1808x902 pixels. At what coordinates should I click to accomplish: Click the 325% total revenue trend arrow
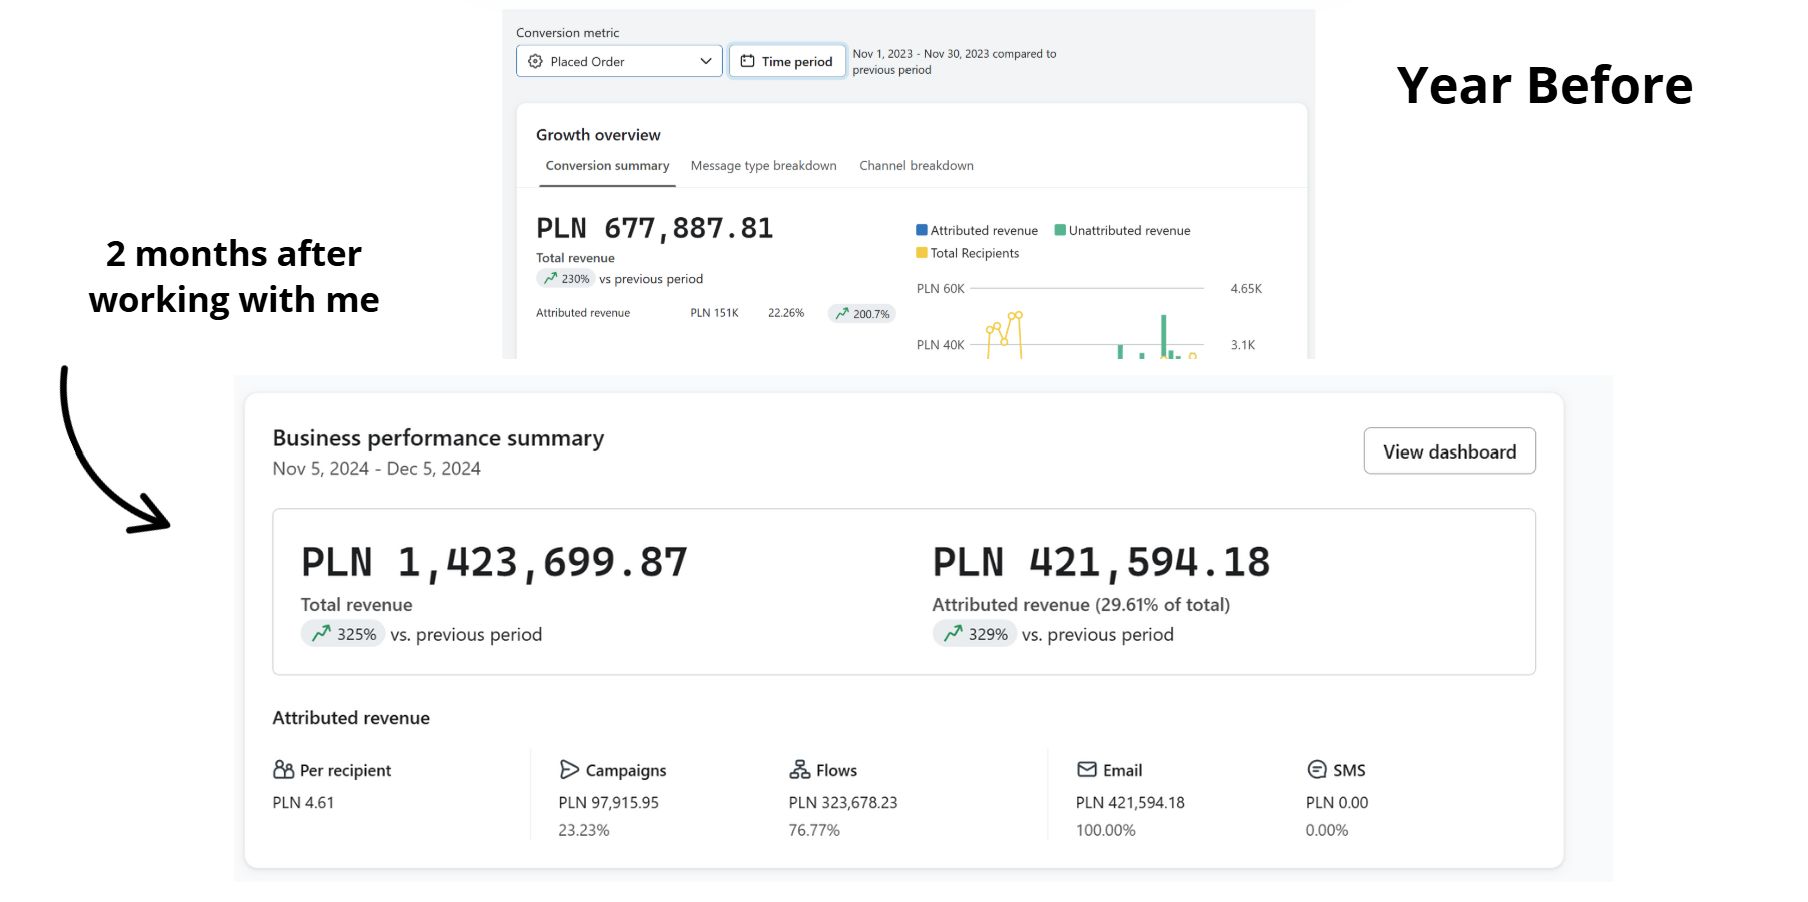tap(321, 633)
